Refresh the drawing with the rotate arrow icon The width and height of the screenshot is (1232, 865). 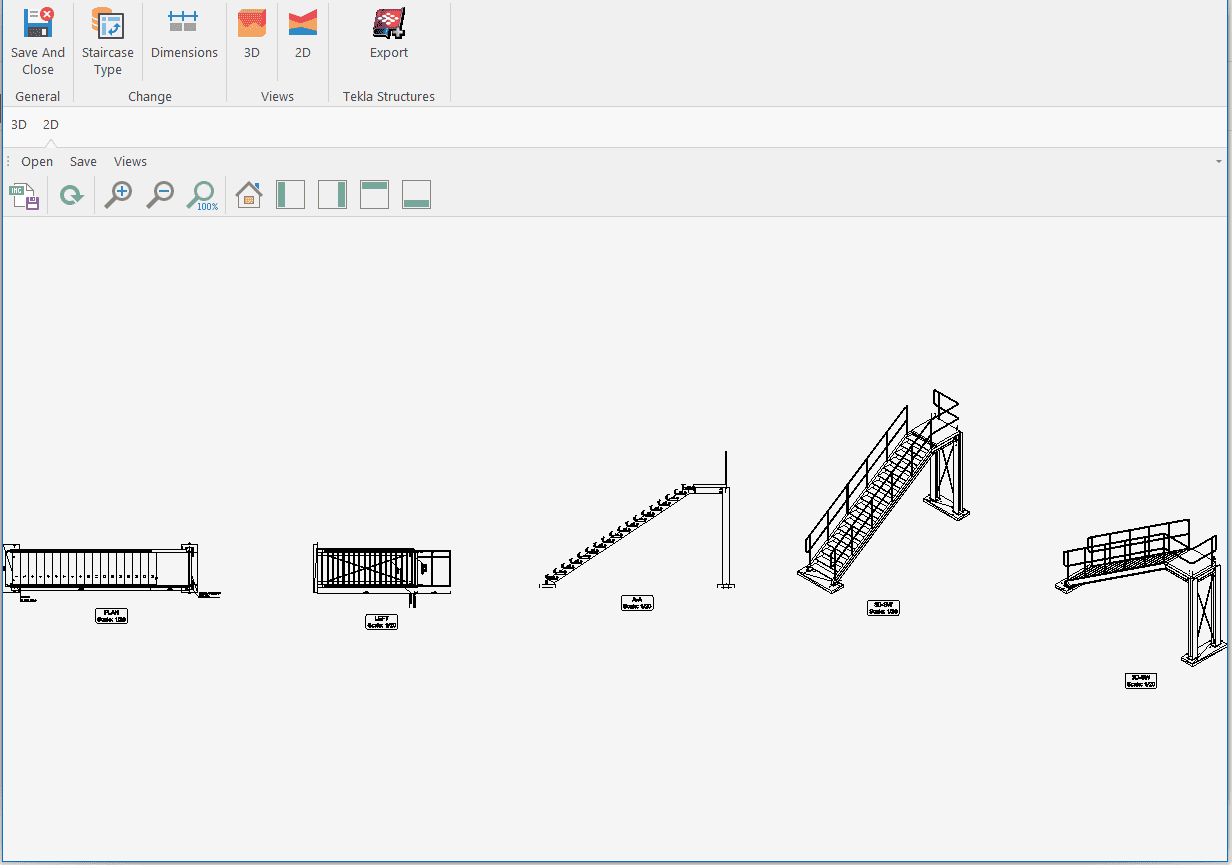(71, 195)
